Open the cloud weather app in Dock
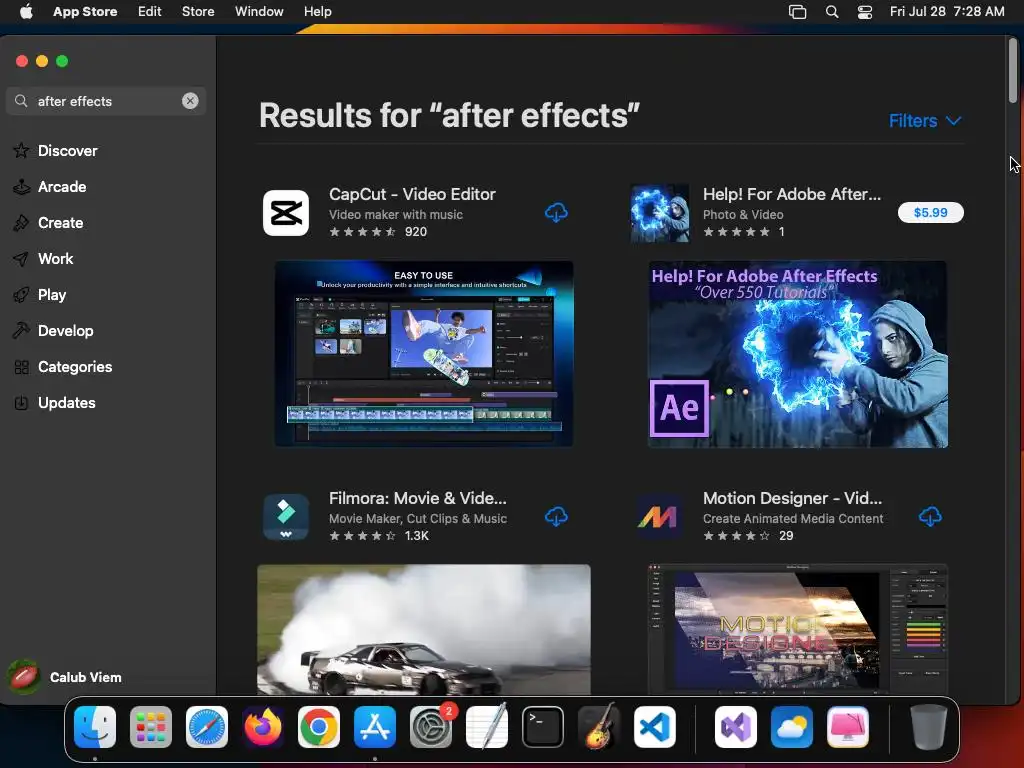The height and width of the screenshot is (768, 1024). click(792, 727)
